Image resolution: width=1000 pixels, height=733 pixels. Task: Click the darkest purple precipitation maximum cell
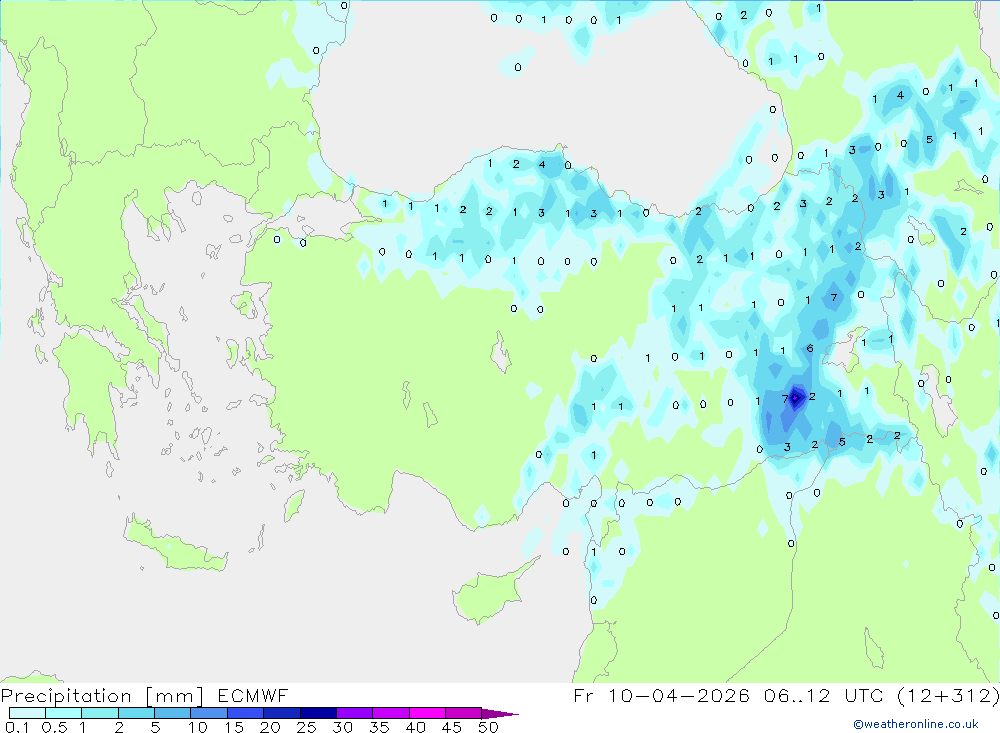coord(796,398)
